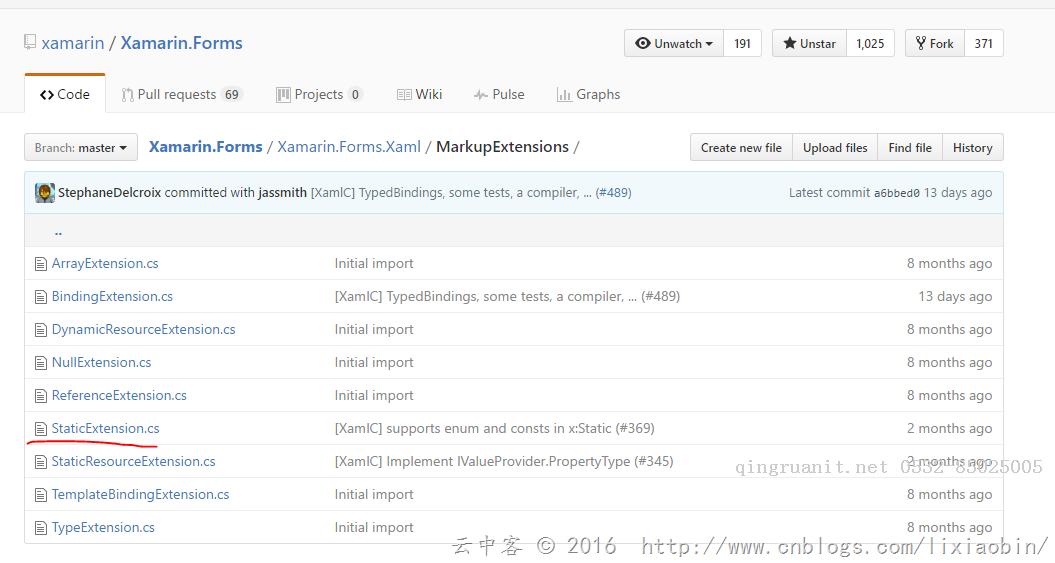This screenshot has width=1055, height=563.
Task: Open the Branch: master dropdown
Action: pyautogui.click(x=81, y=147)
